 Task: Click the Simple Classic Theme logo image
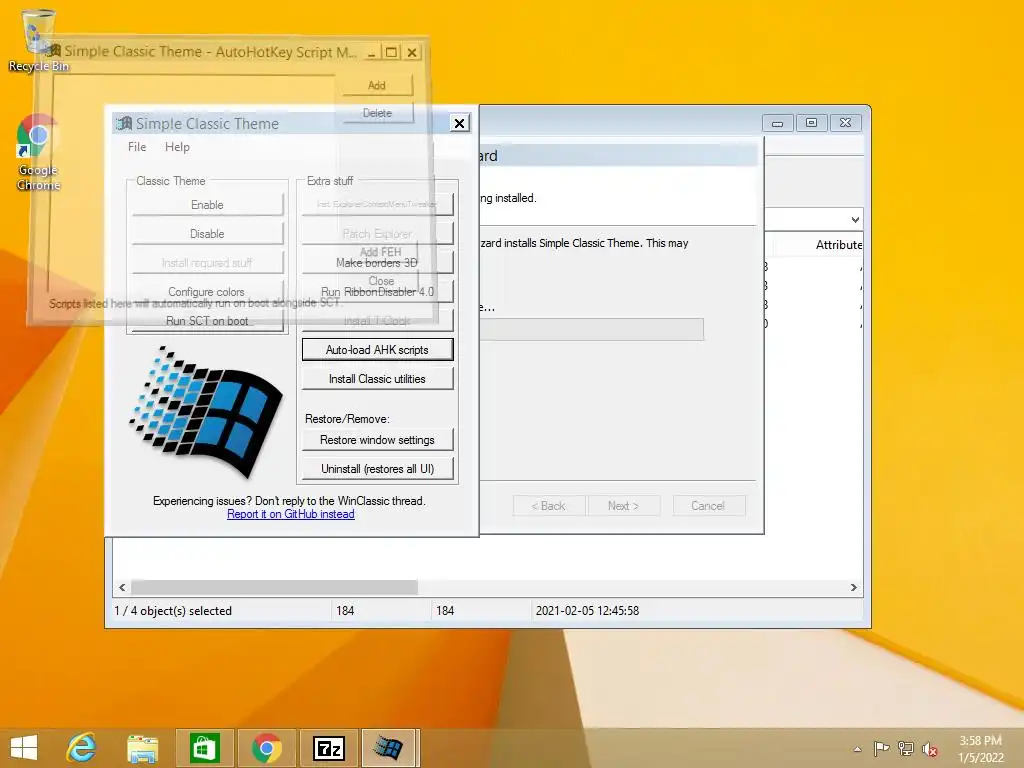click(206, 412)
